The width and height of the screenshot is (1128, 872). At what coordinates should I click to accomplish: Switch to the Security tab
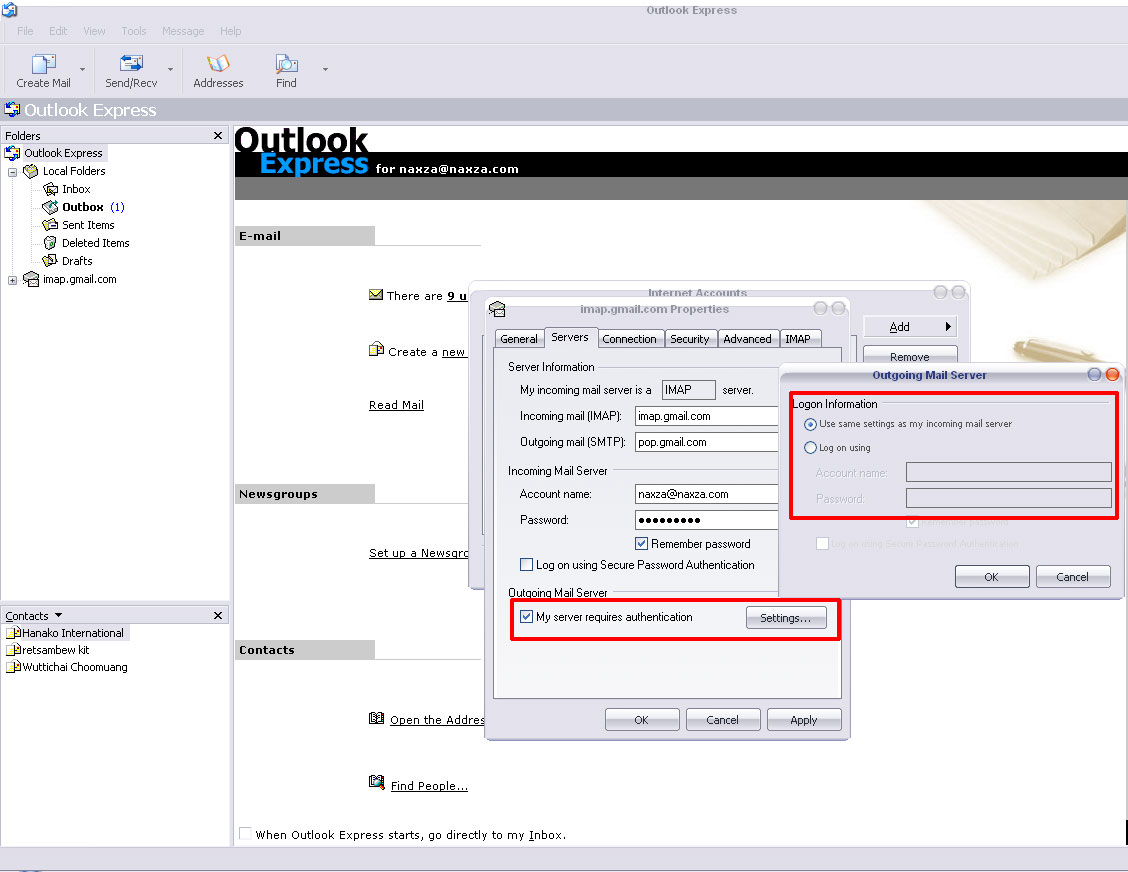pyautogui.click(x=690, y=339)
